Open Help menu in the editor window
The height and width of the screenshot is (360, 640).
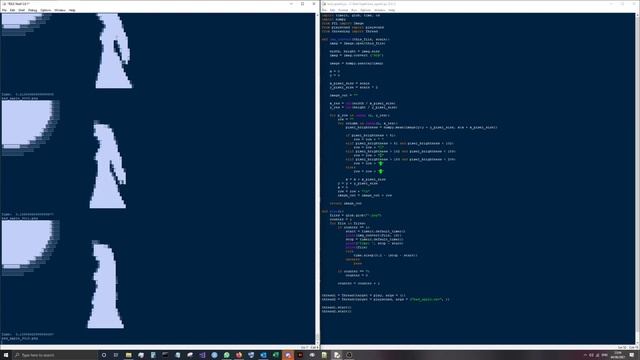392,10
